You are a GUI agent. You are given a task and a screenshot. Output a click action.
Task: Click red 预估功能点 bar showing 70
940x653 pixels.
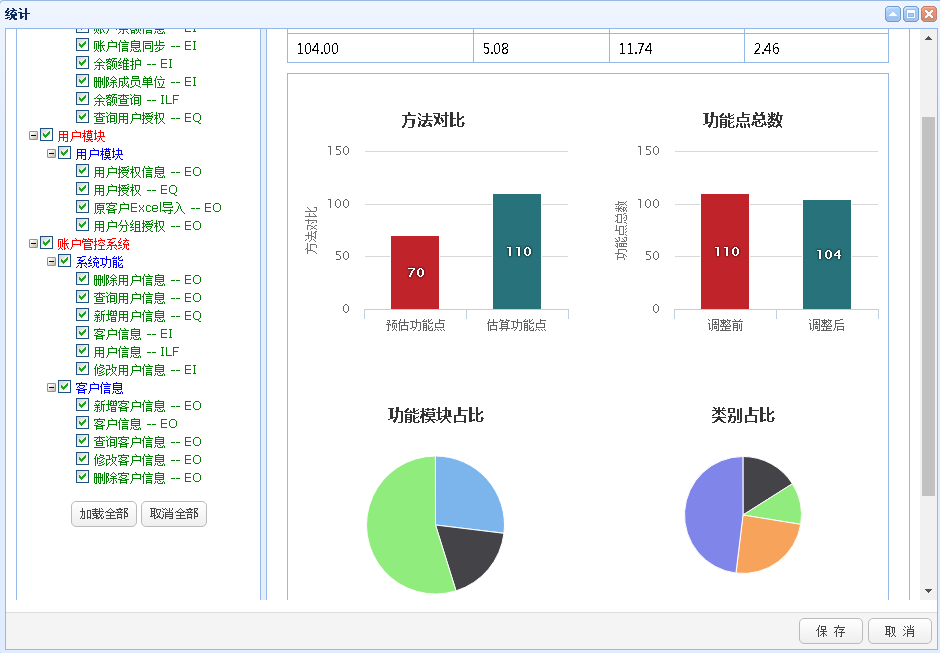415,272
